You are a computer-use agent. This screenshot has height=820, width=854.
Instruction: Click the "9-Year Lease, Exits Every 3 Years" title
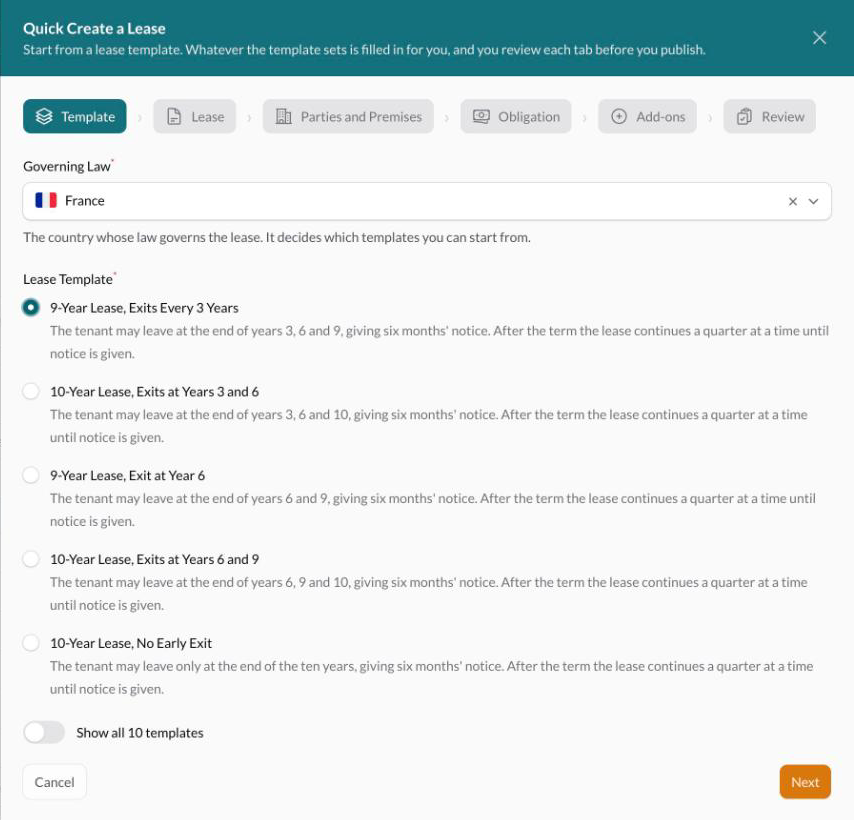click(144, 308)
